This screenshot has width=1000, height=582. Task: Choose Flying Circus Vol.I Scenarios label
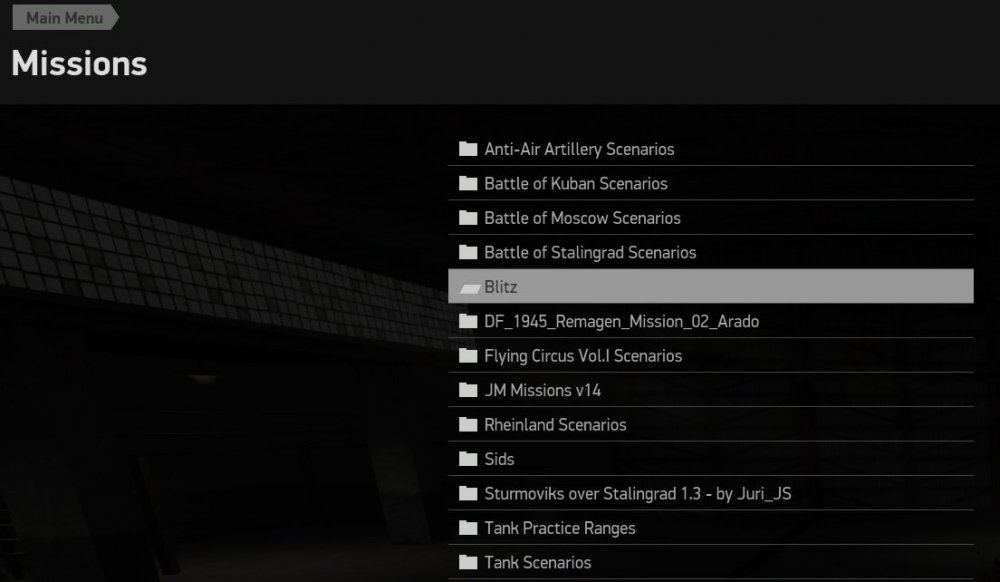[x=583, y=356]
